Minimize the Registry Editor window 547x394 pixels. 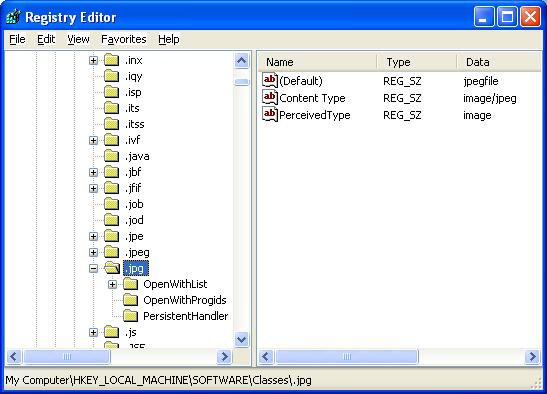pyautogui.click(x=484, y=16)
